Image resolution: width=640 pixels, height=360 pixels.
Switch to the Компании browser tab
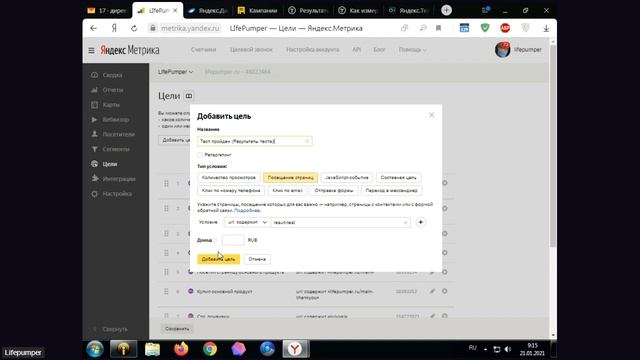point(258,11)
